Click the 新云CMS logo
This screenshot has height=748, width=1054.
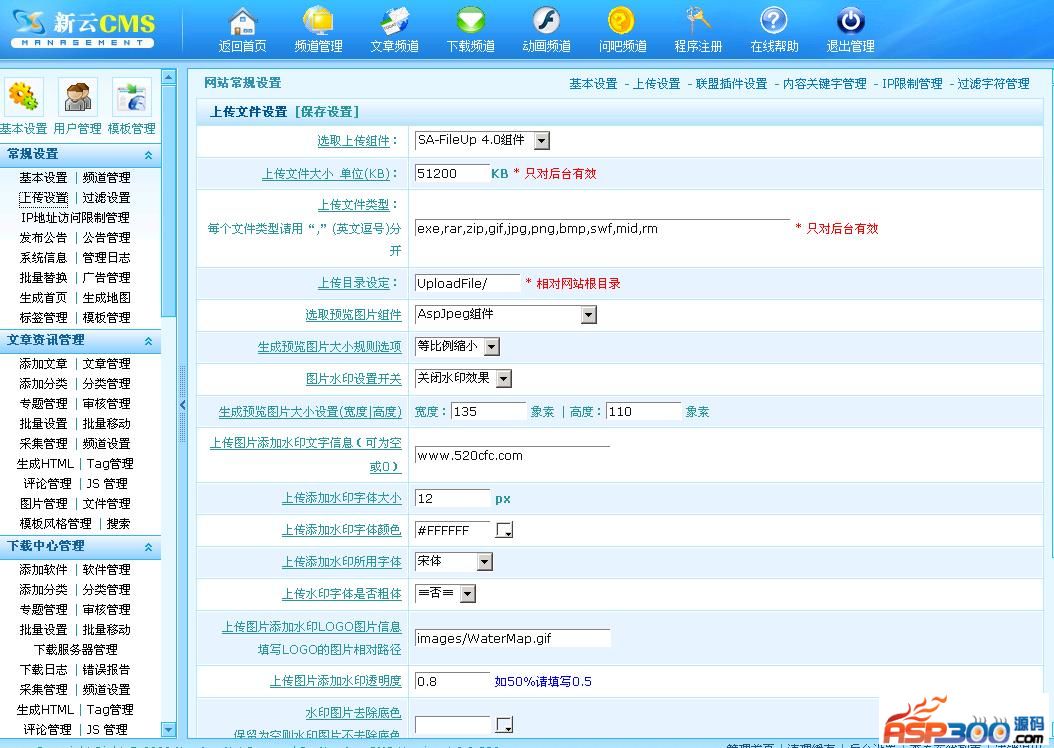(x=83, y=28)
